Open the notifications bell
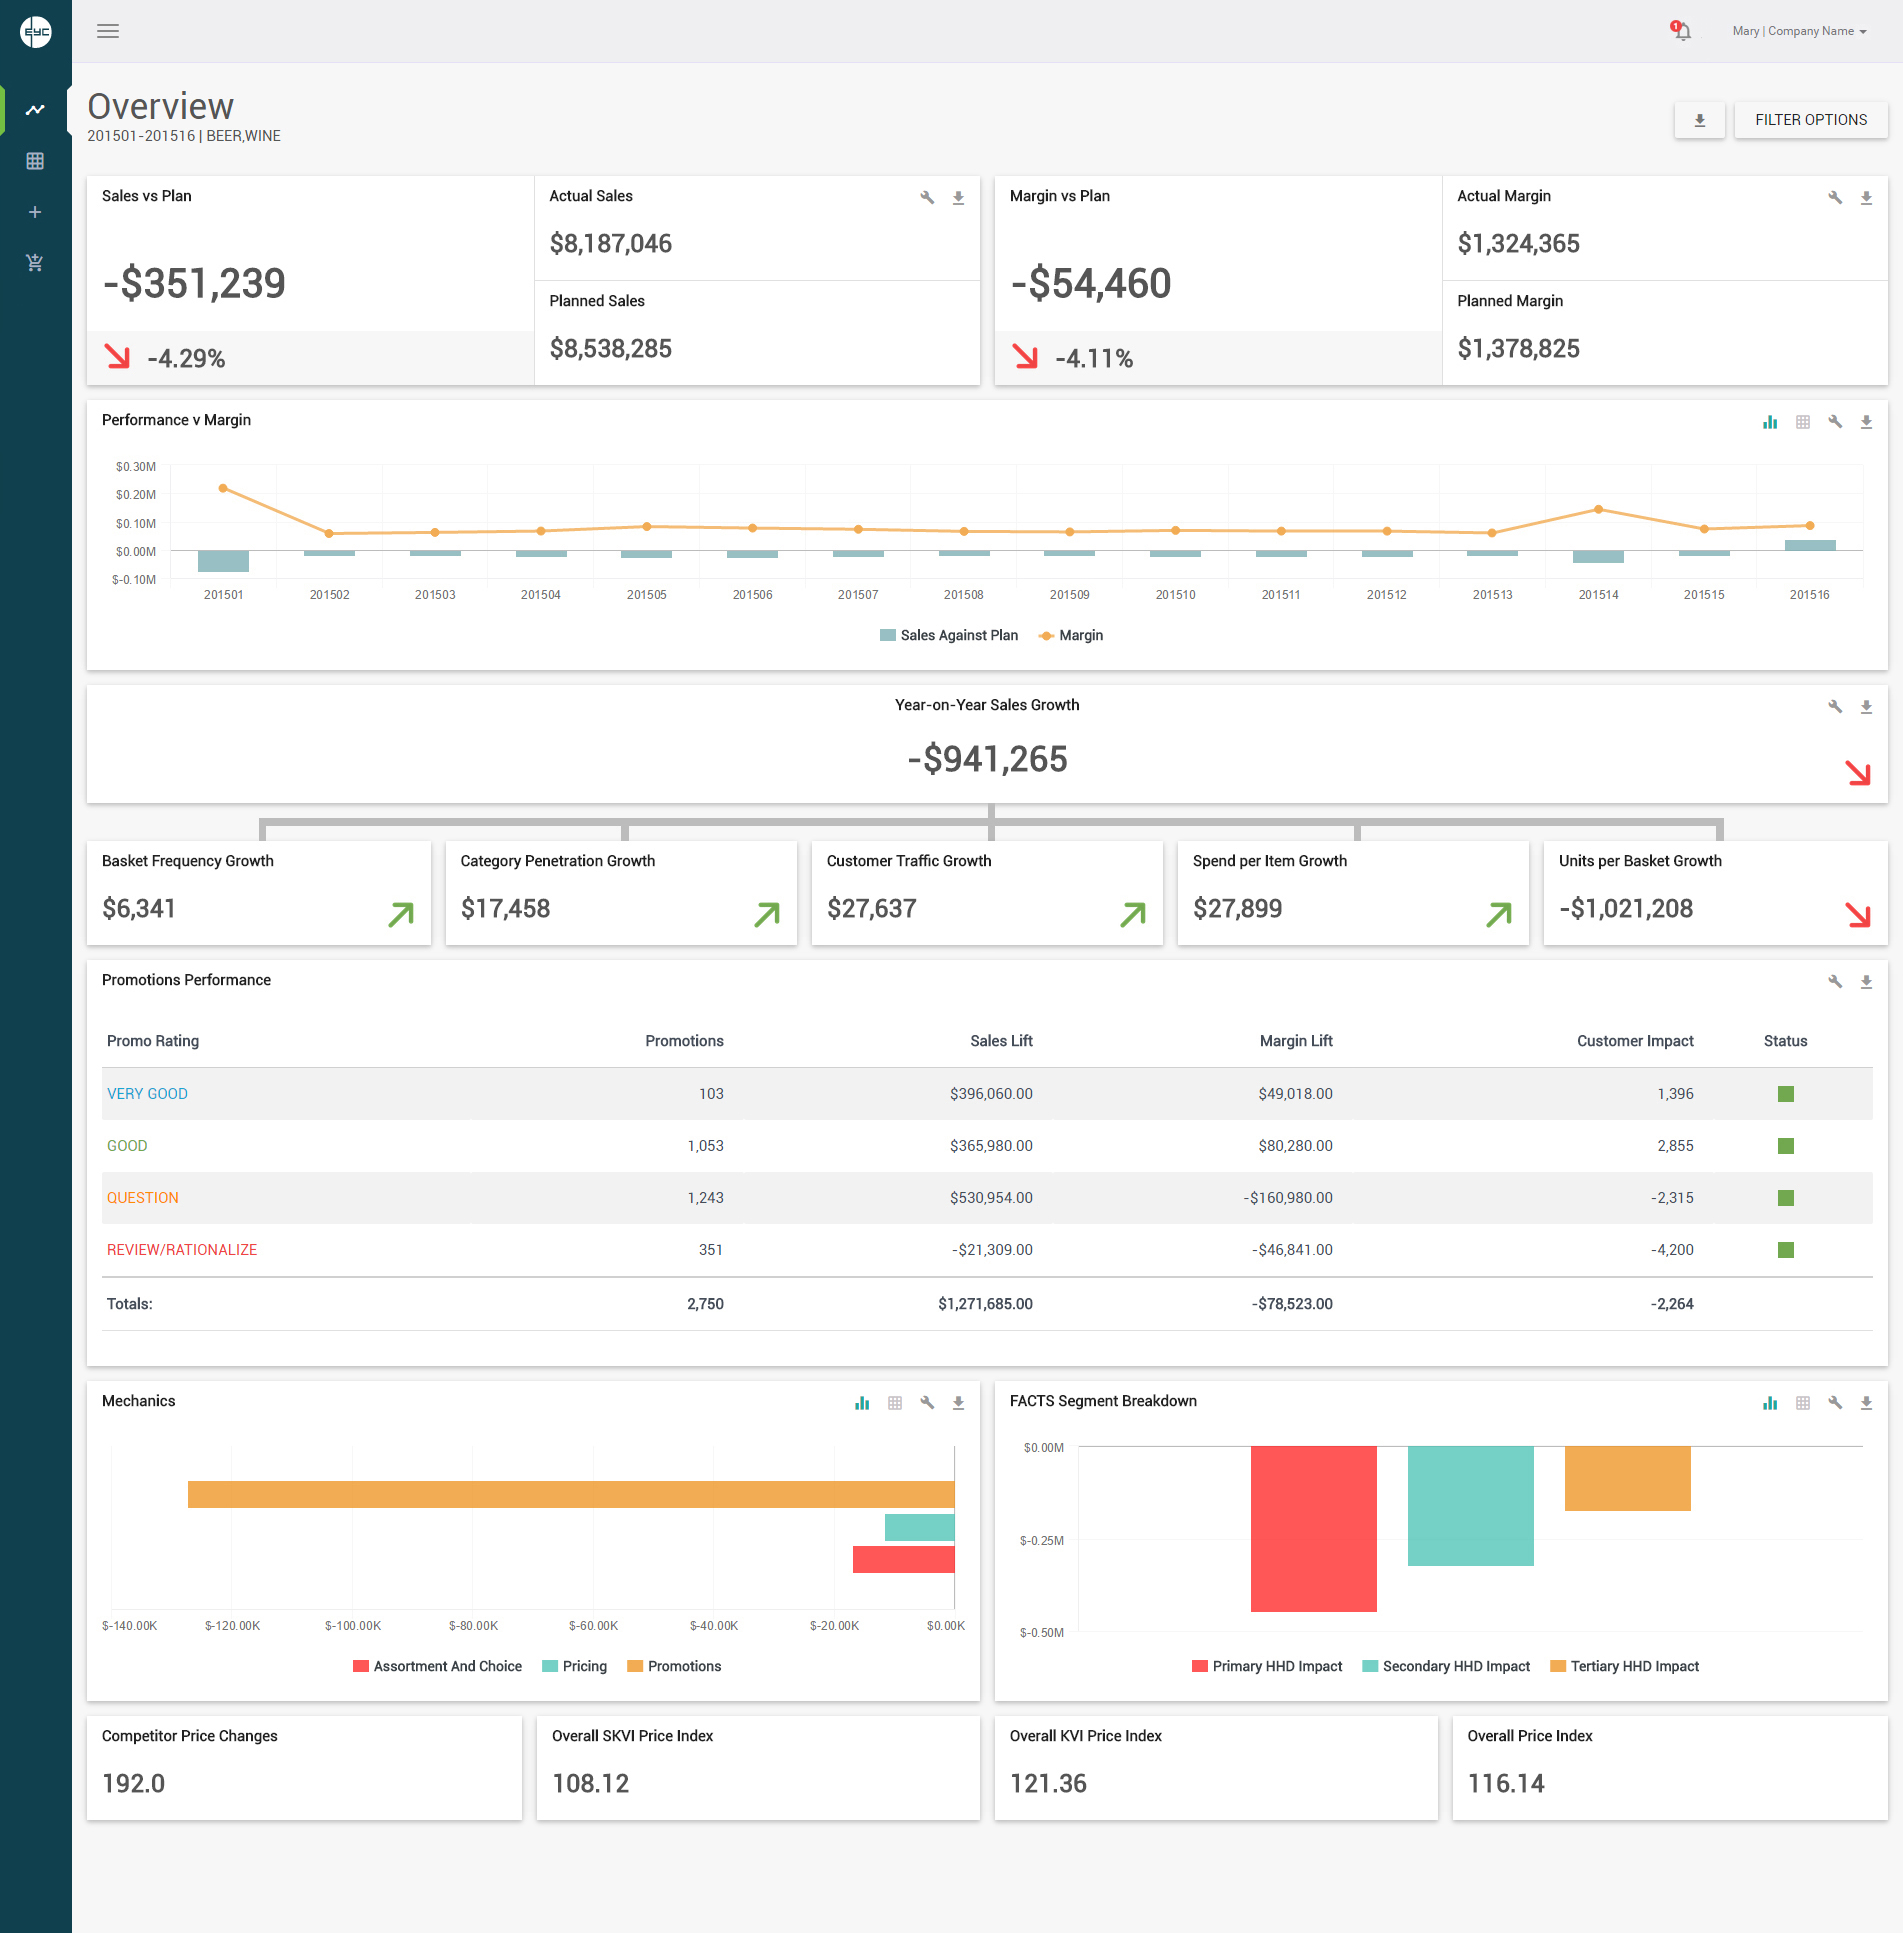 click(x=1682, y=31)
